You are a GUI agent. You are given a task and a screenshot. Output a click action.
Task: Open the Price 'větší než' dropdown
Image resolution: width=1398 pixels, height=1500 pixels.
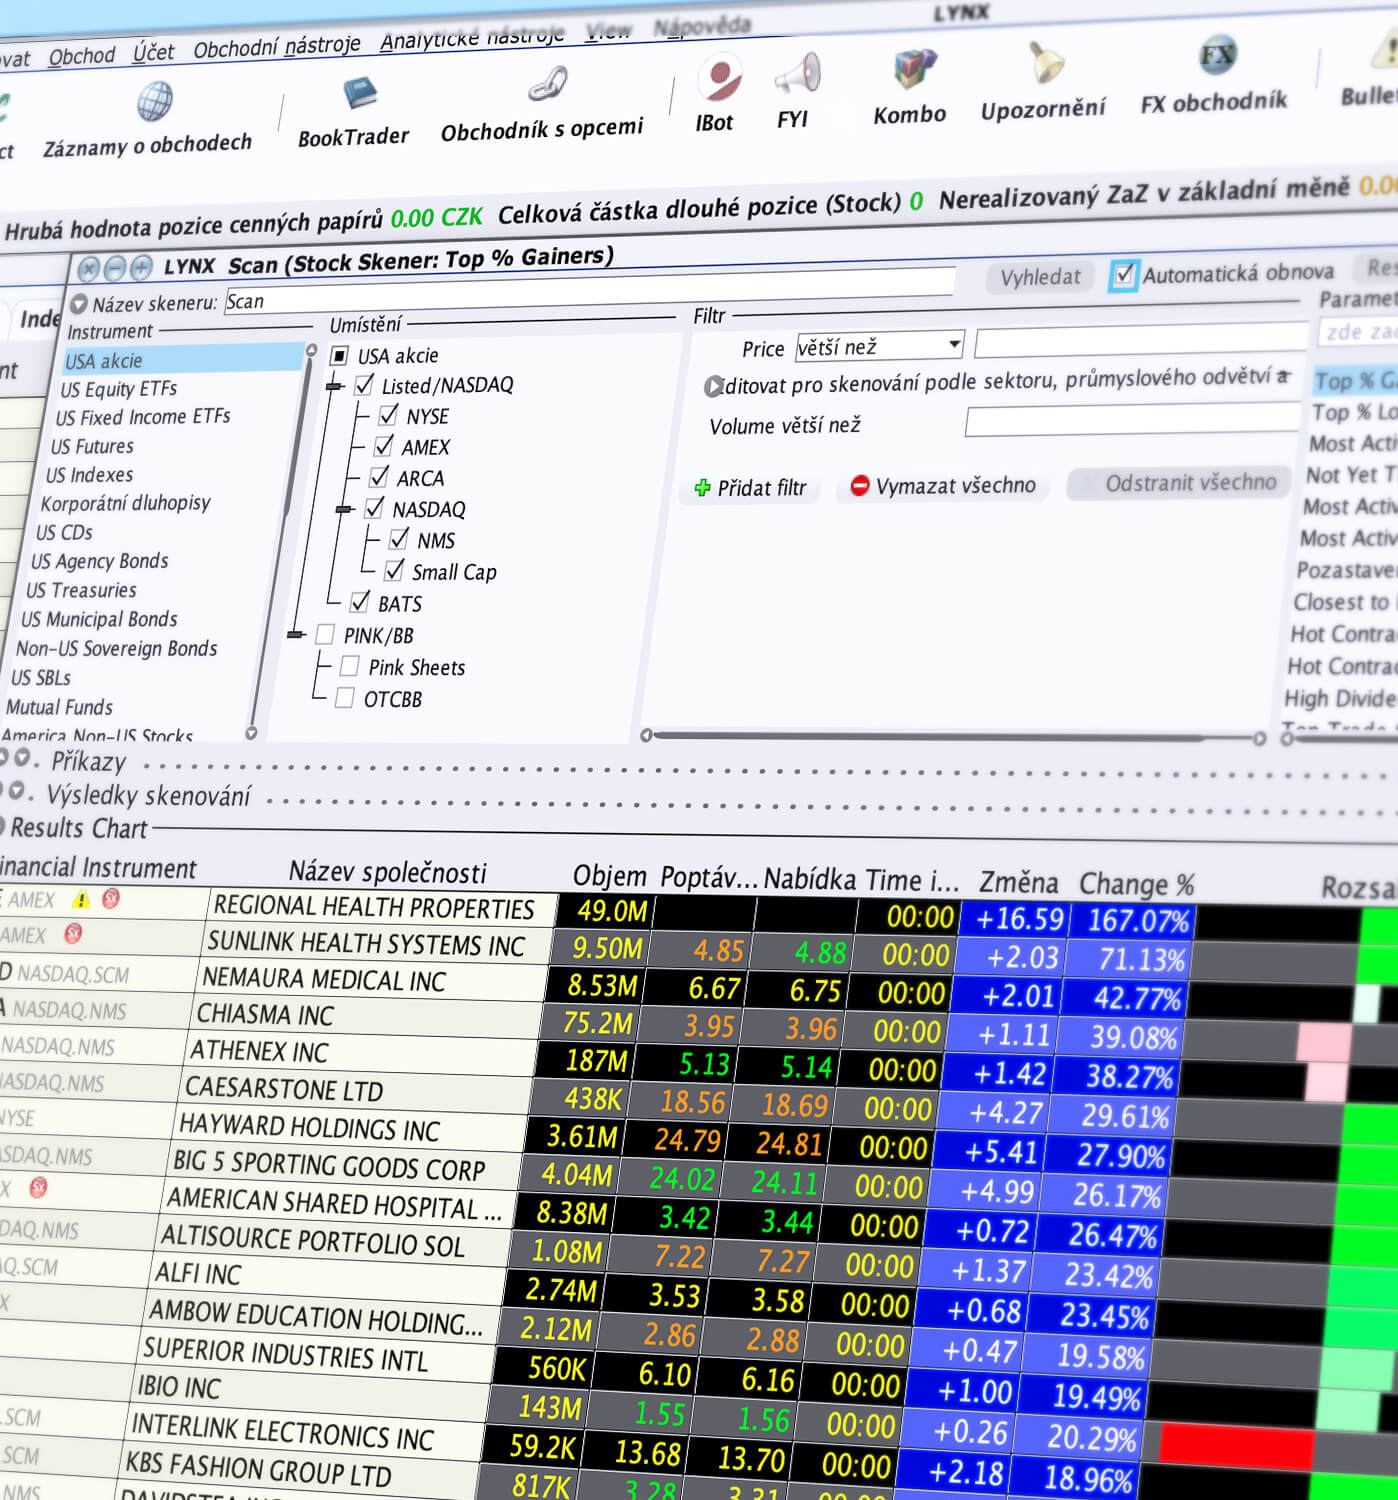879,346
